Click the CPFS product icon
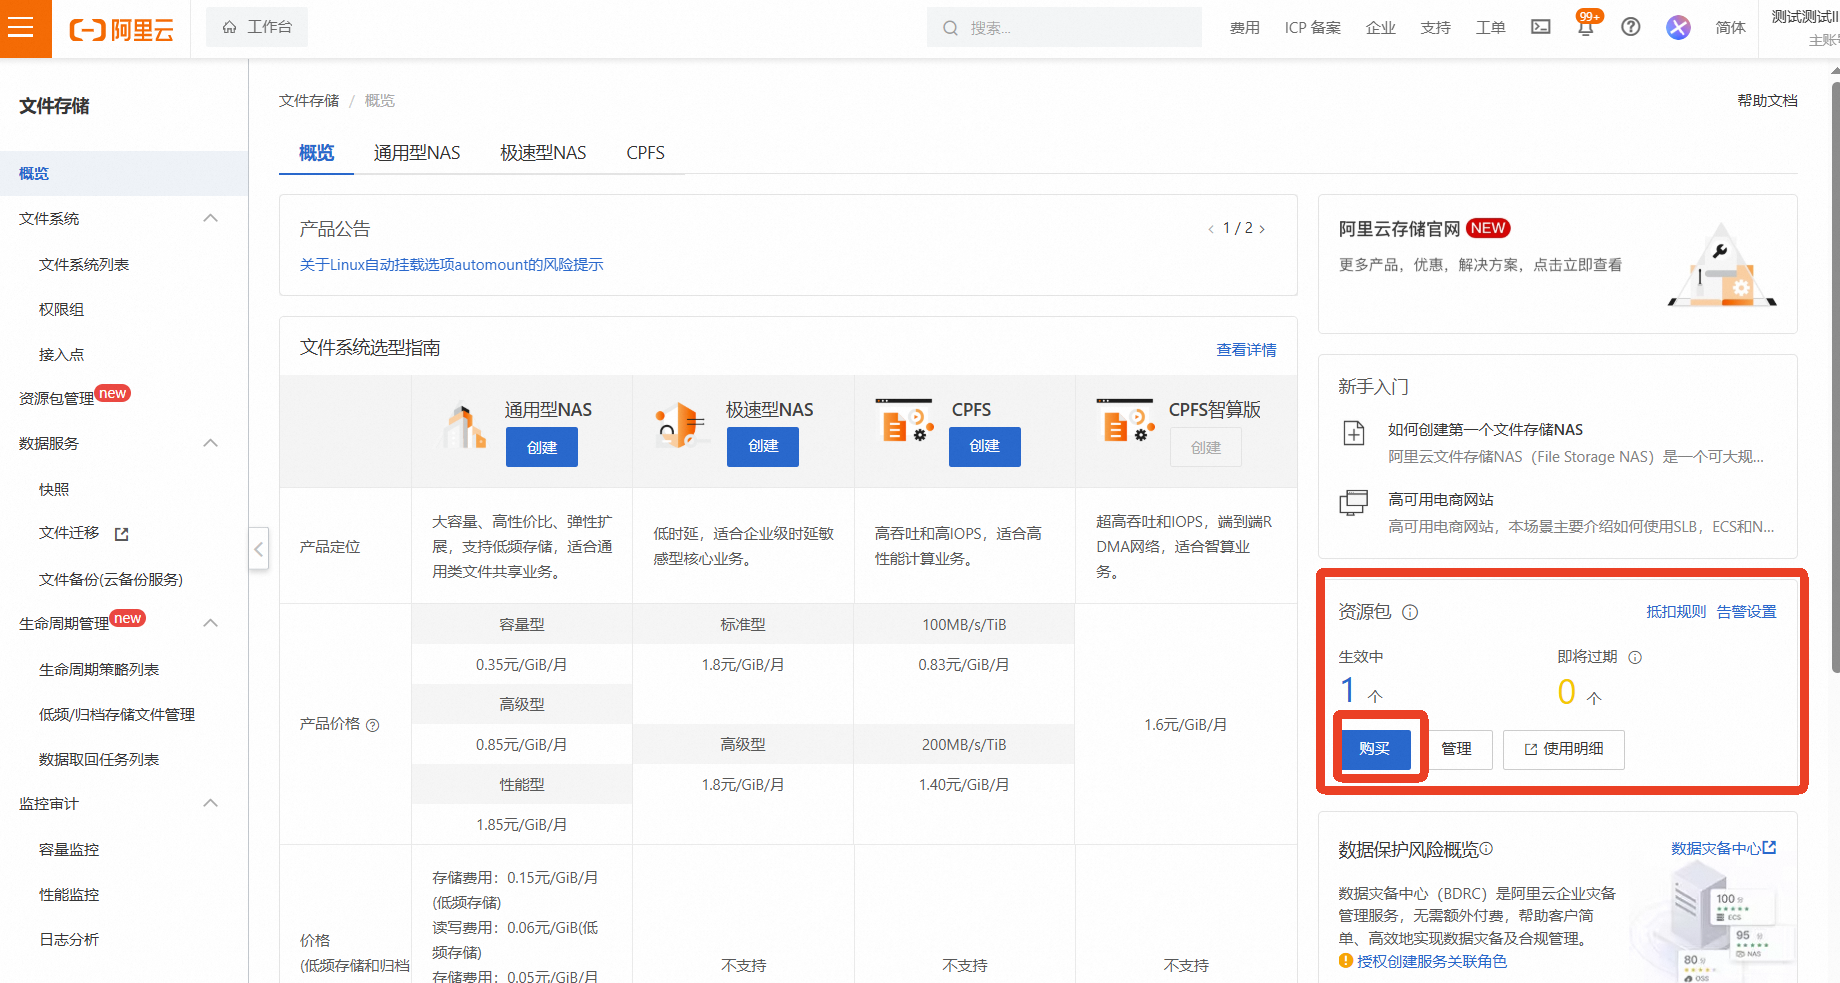The height and width of the screenshot is (983, 1840). (904, 421)
